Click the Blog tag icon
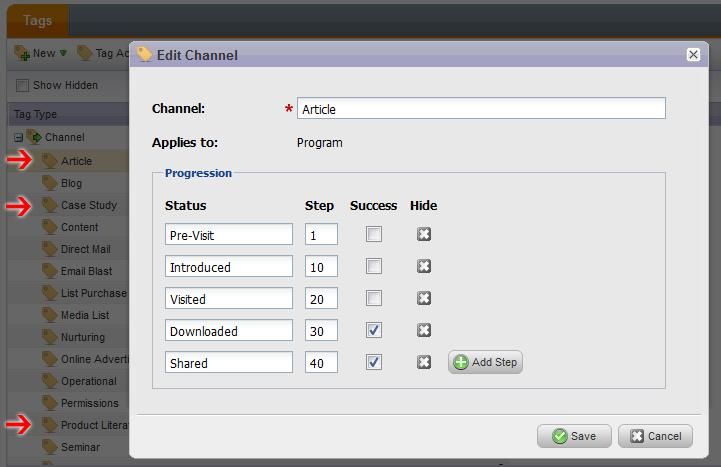Screen dimensions: 721x467 tap(50, 183)
